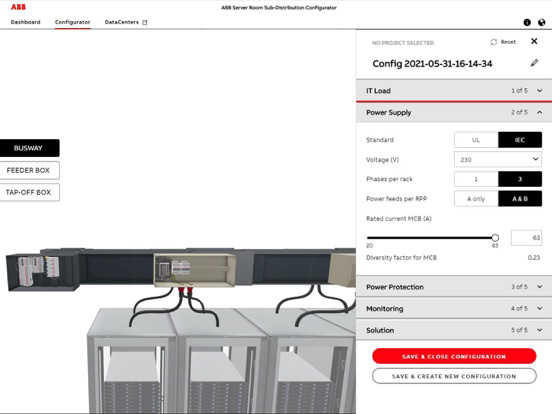Select A only power feeds

pyautogui.click(x=476, y=199)
